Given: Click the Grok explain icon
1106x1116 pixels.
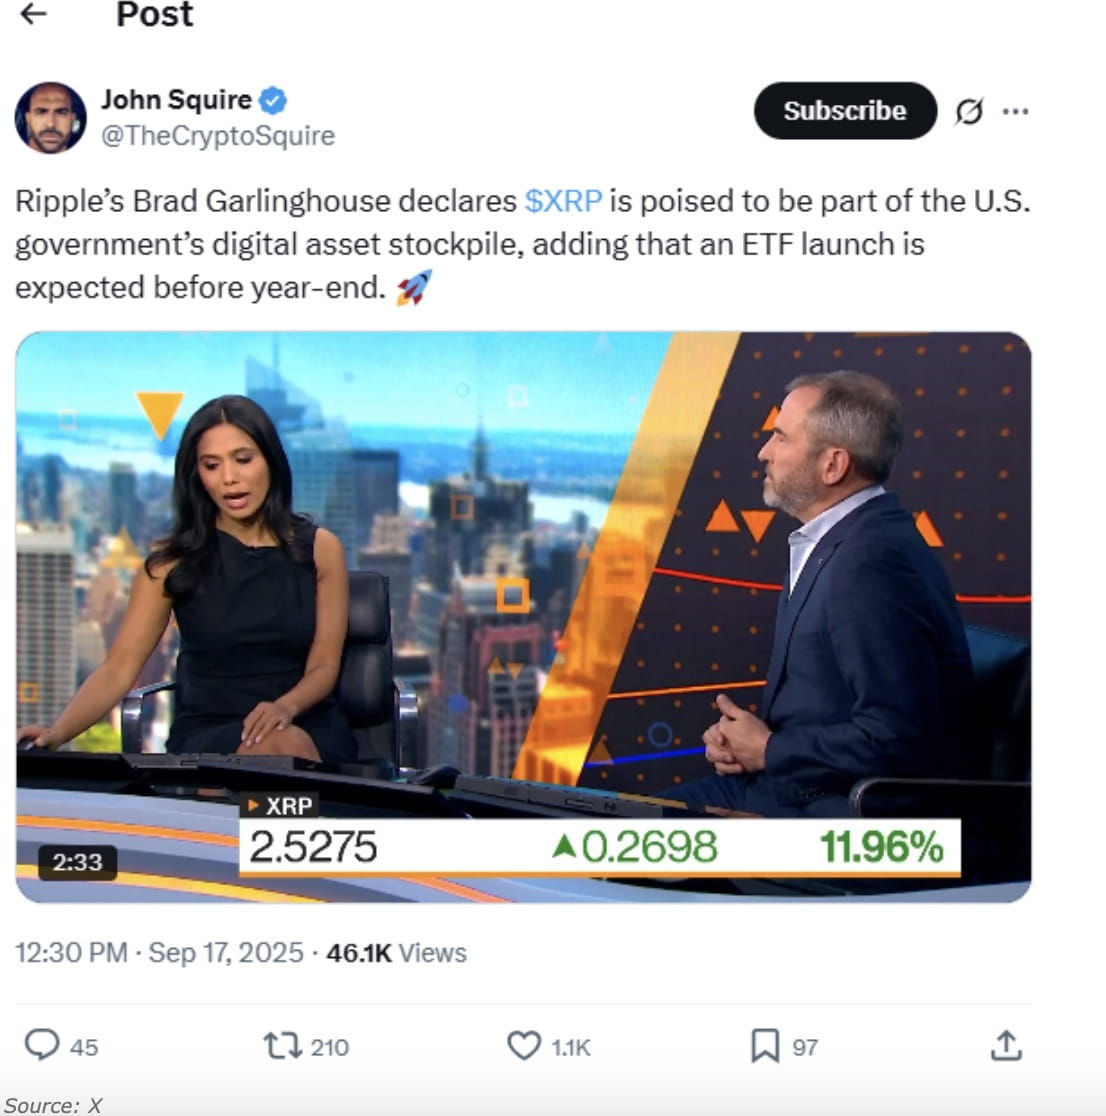Looking at the screenshot, I should click(x=969, y=111).
